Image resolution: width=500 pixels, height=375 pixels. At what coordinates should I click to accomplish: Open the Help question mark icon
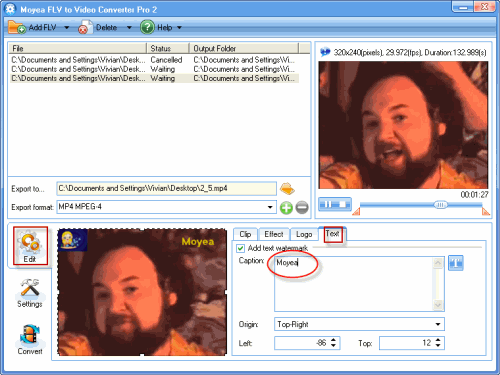tap(147, 27)
